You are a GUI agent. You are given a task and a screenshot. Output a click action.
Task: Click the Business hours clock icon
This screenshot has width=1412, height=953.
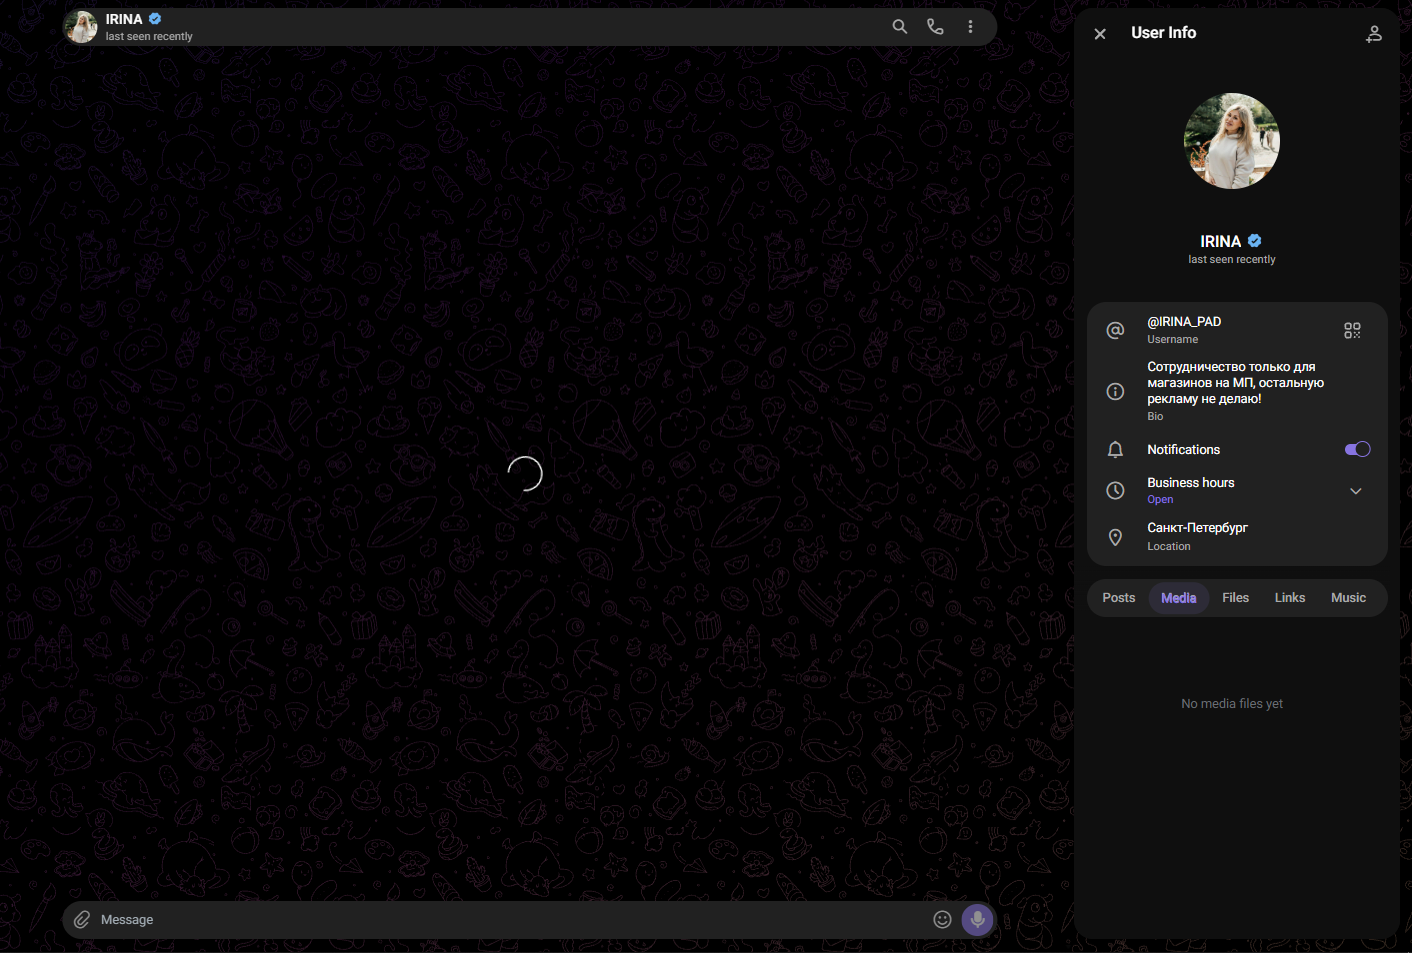[x=1116, y=490]
